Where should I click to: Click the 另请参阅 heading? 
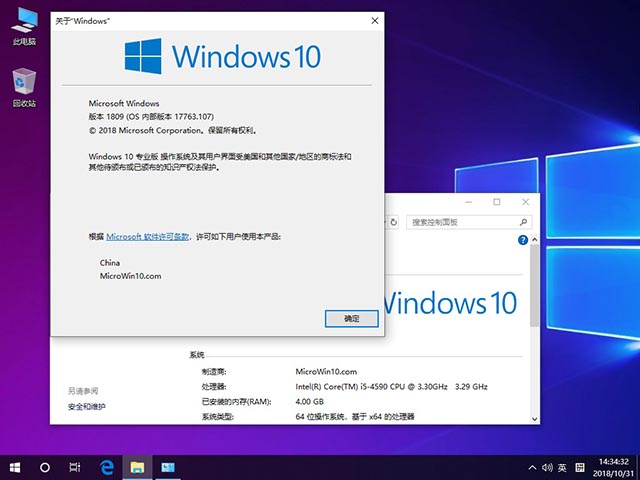point(83,391)
